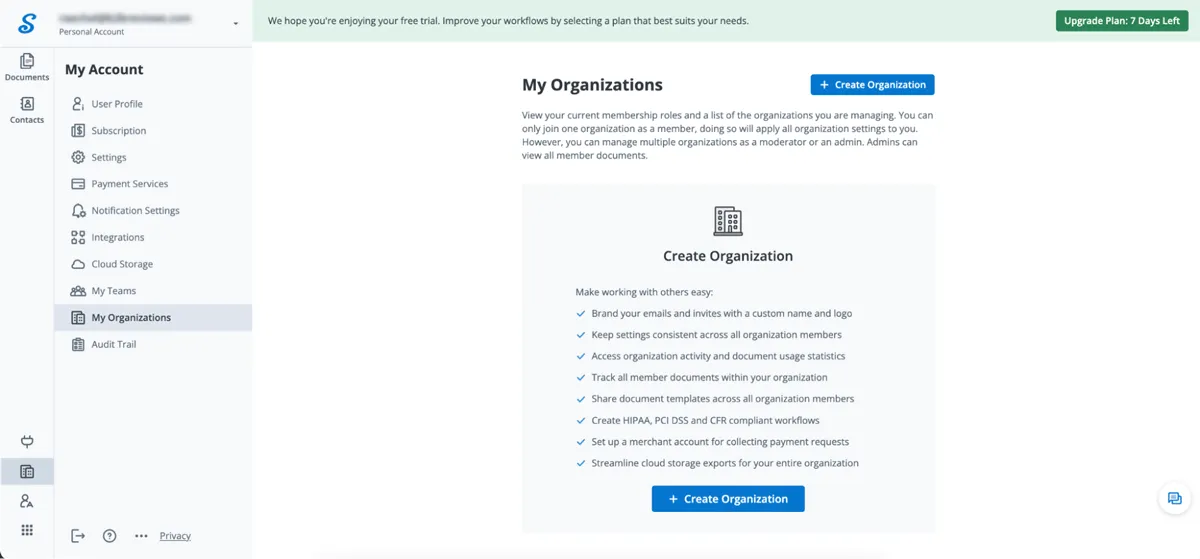Open the Documents section

(x=27, y=67)
